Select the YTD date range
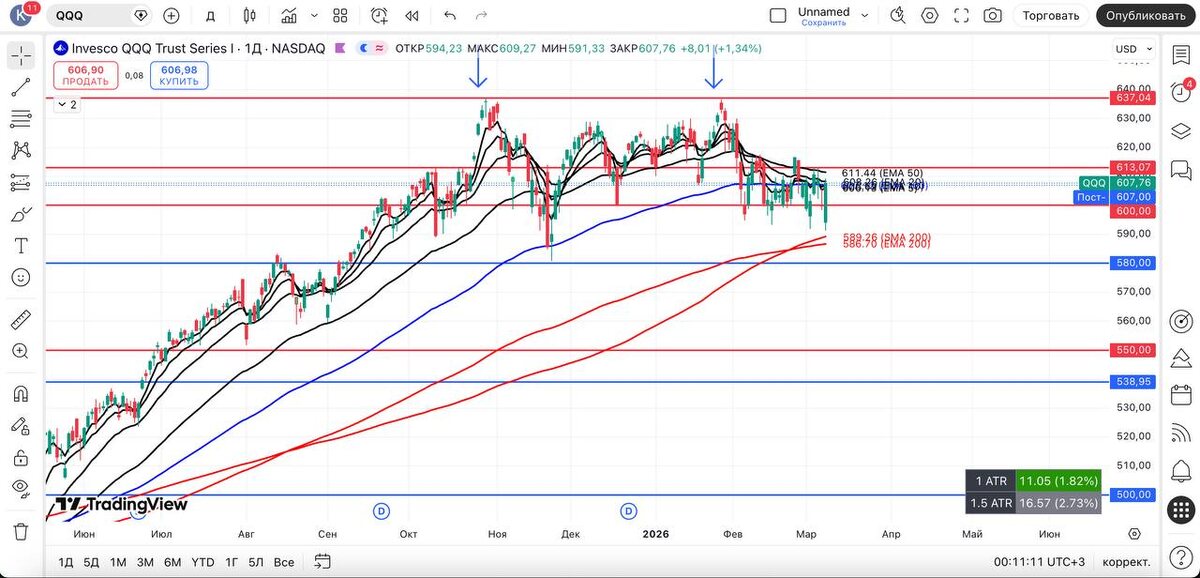 coord(203,562)
